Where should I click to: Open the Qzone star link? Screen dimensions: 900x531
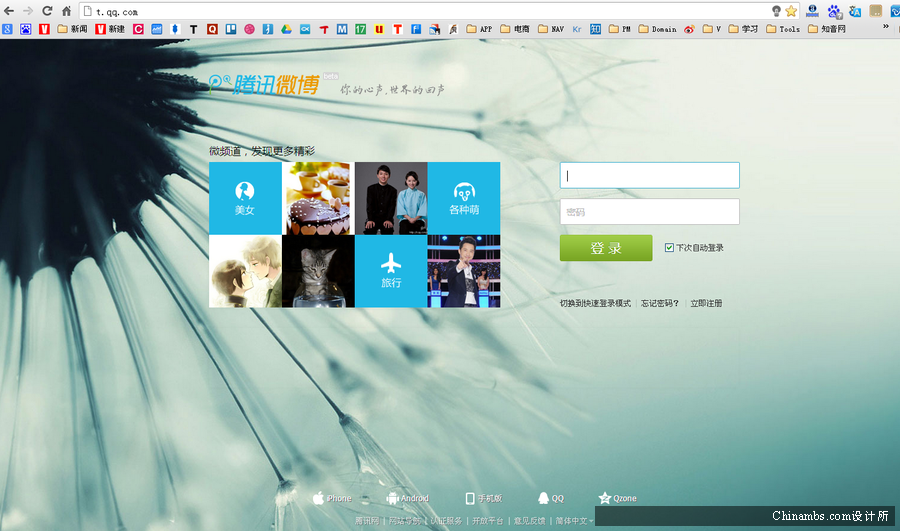coord(617,498)
